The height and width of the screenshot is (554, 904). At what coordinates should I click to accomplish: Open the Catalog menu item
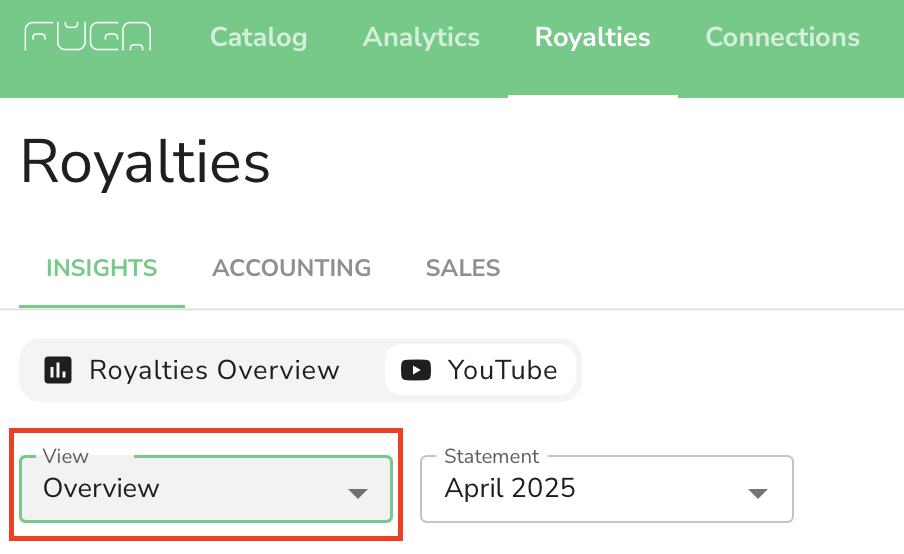click(x=258, y=37)
